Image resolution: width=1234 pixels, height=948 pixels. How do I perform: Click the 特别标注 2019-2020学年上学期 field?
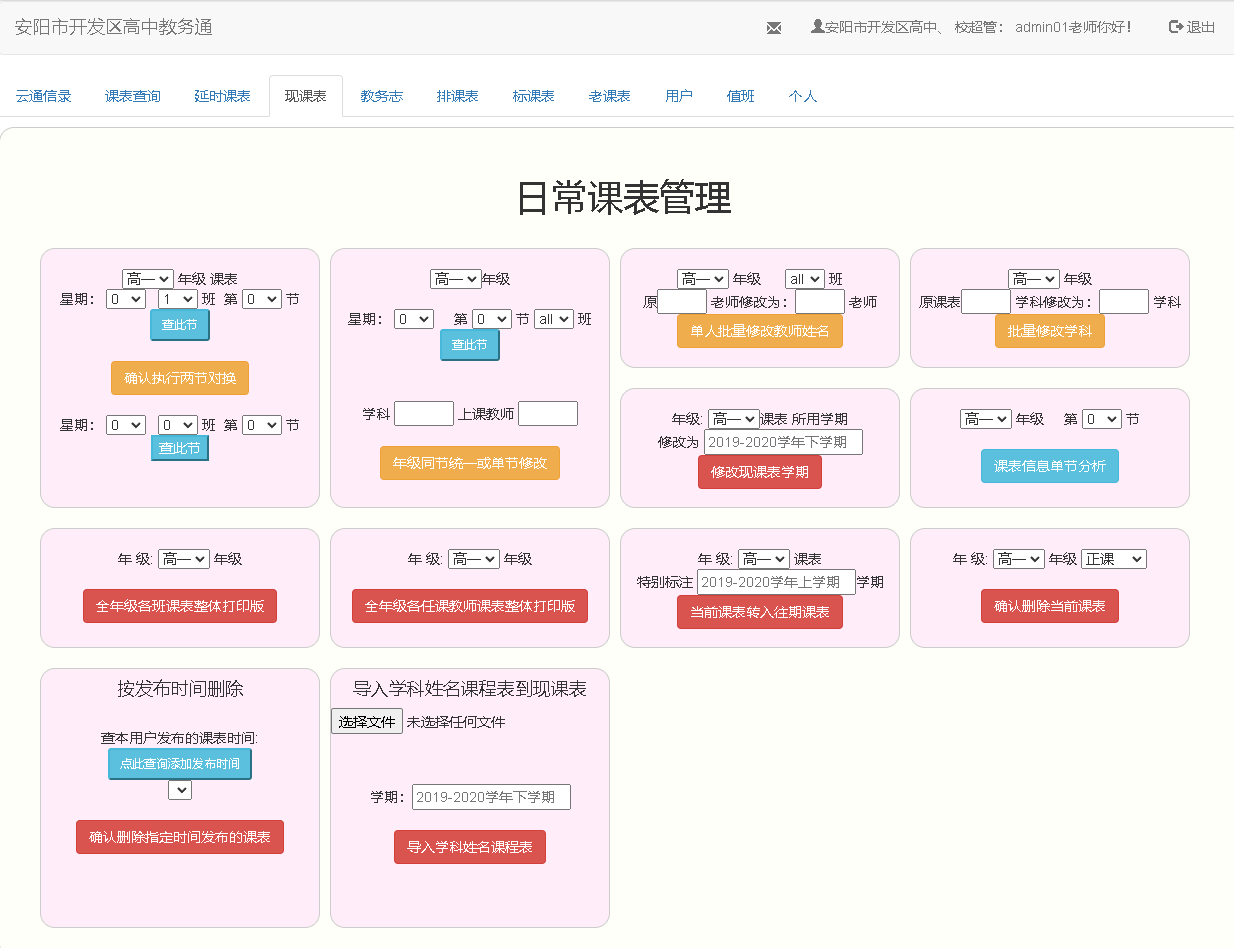776,582
